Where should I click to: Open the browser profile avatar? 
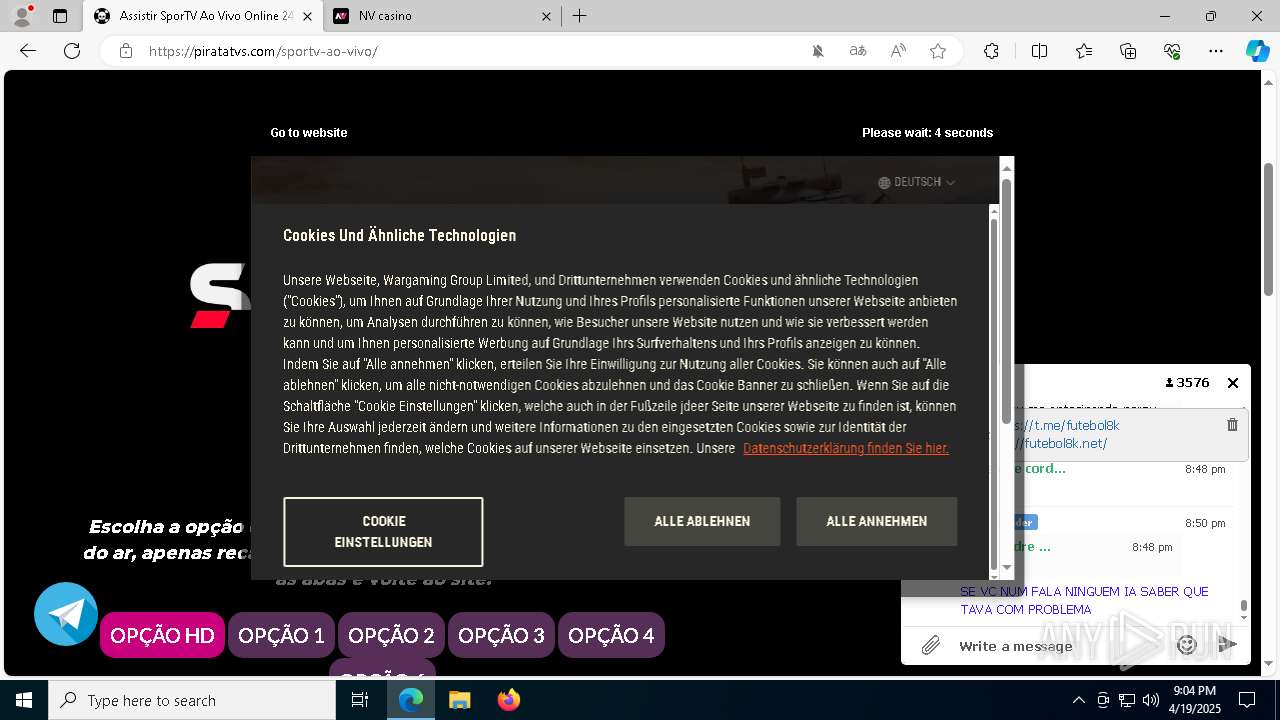pyautogui.click(x=22, y=16)
